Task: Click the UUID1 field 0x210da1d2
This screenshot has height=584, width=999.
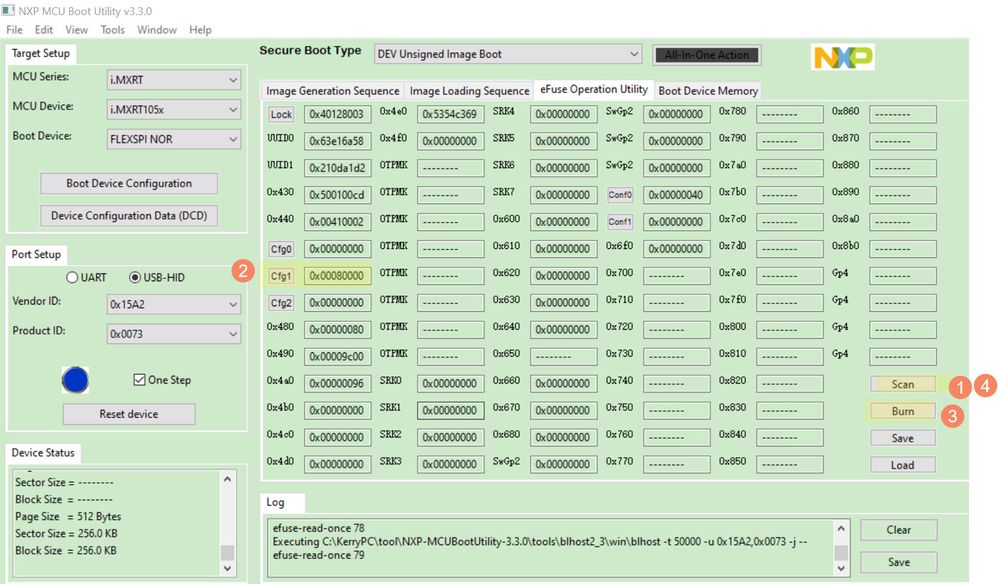Action: (x=337, y=167)
